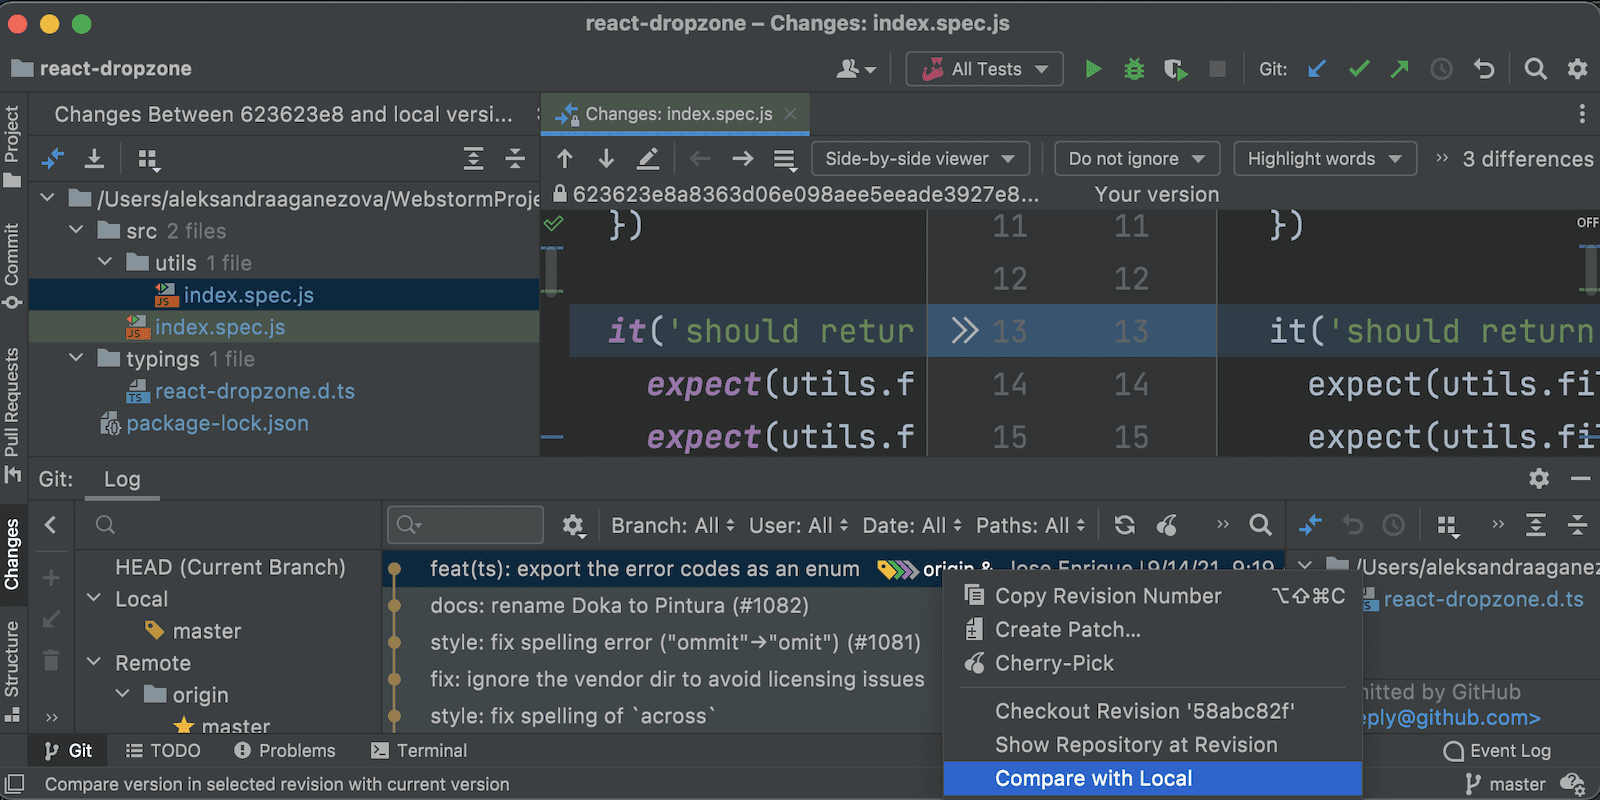1600x800 pixels.
Task: Open Paths: All filter
Action: point(1031,525)
